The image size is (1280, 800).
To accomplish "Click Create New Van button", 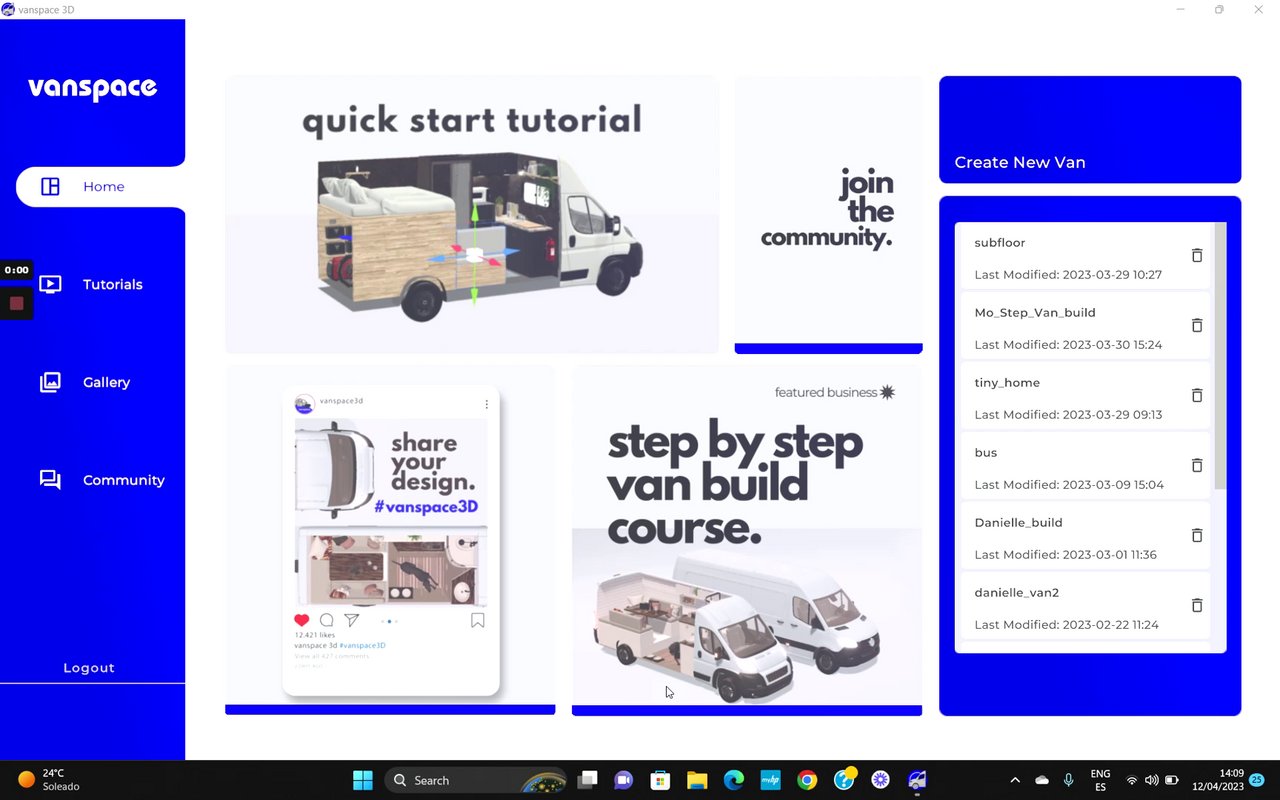I will click(x=1090, y=130).
